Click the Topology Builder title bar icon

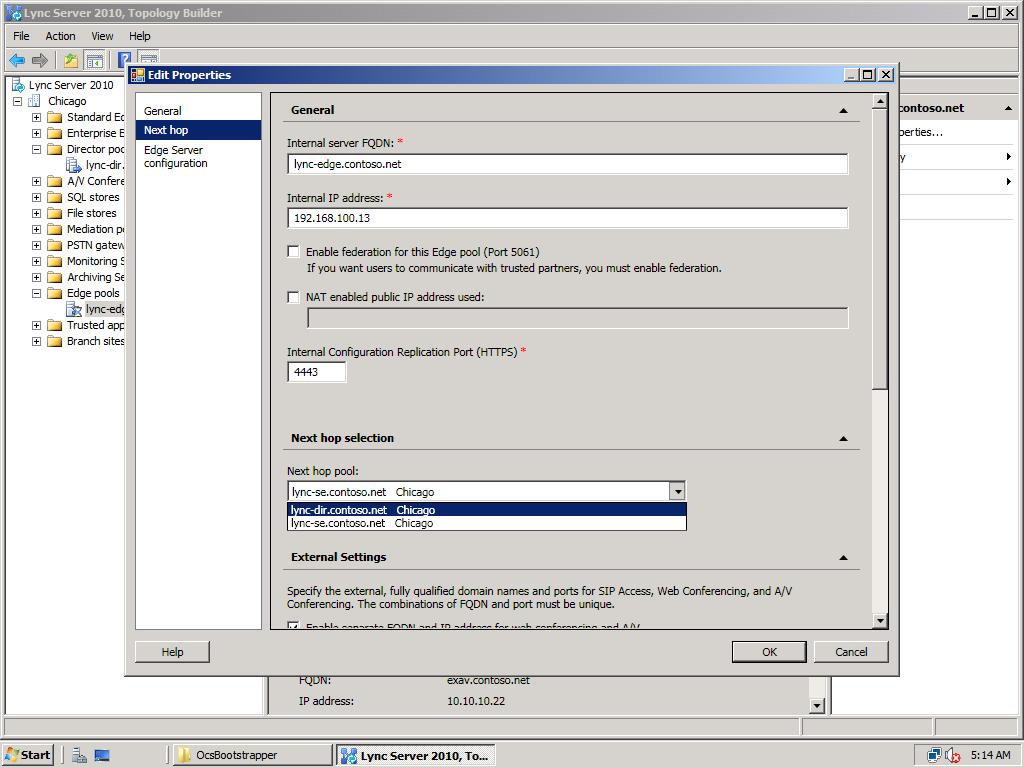13,12
